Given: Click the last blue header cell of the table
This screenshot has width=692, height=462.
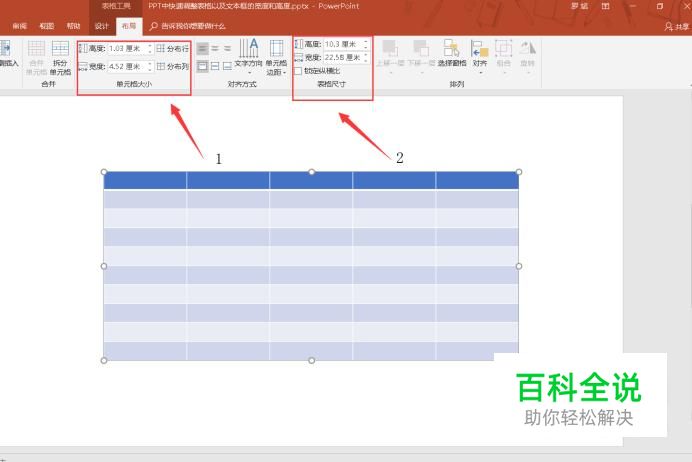Looking at the screenshot, I should pos(477,180).
